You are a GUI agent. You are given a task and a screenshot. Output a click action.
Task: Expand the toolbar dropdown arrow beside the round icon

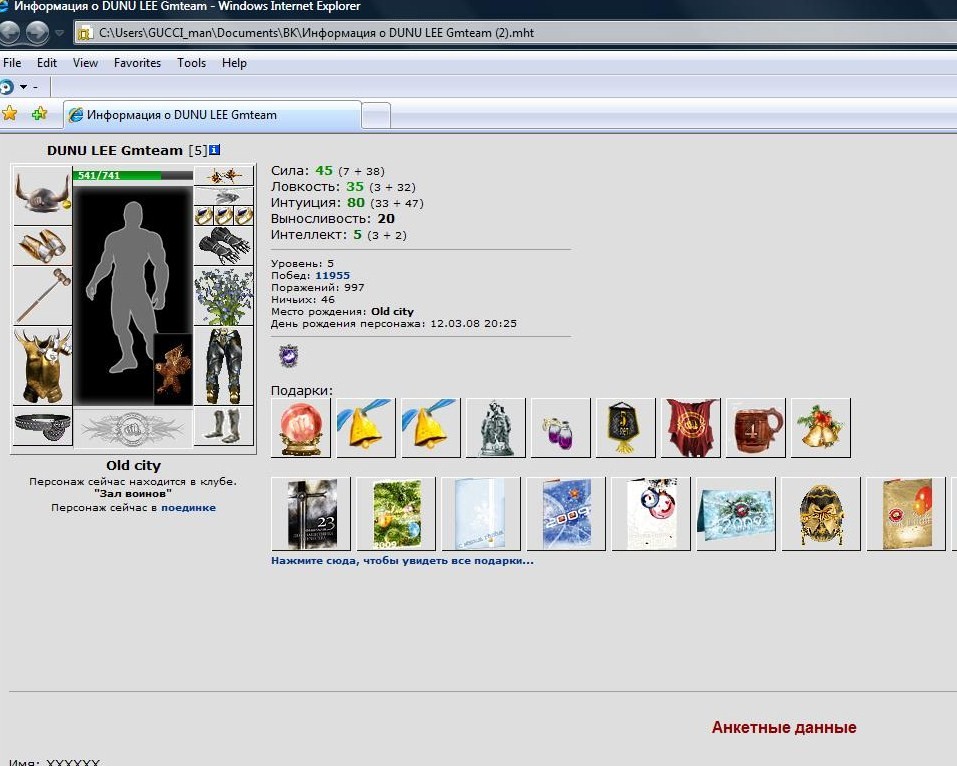(23, 87)
